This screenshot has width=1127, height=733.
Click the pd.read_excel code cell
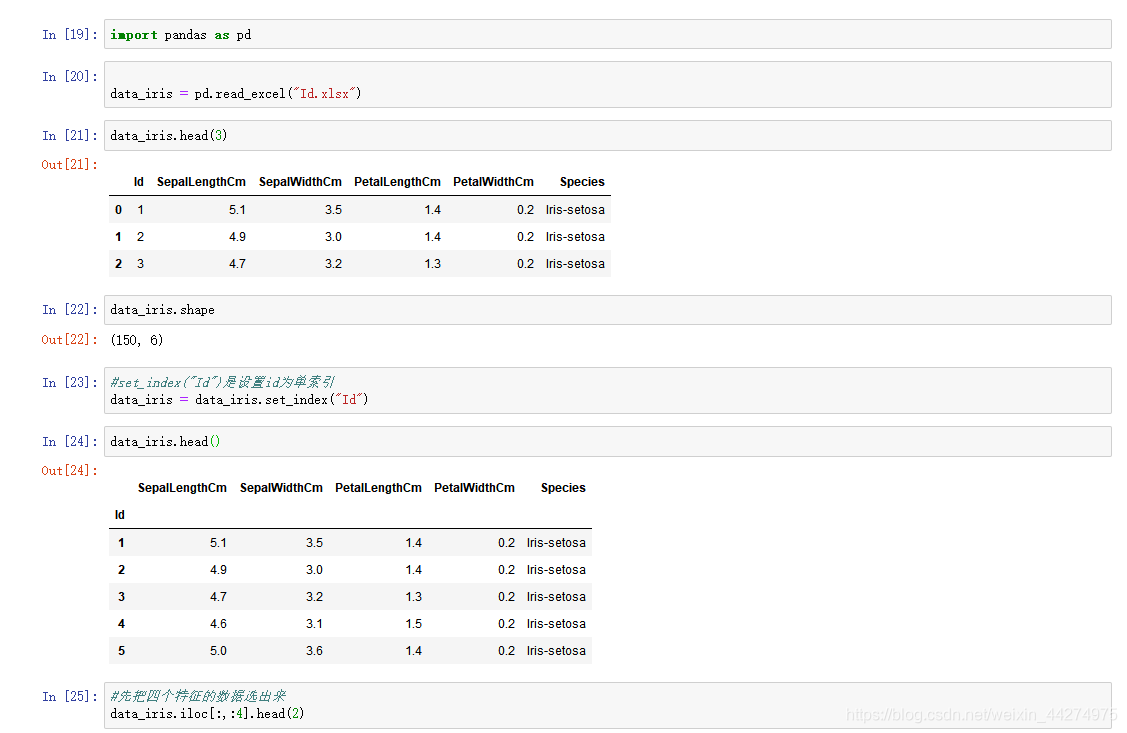click(607, 85)
